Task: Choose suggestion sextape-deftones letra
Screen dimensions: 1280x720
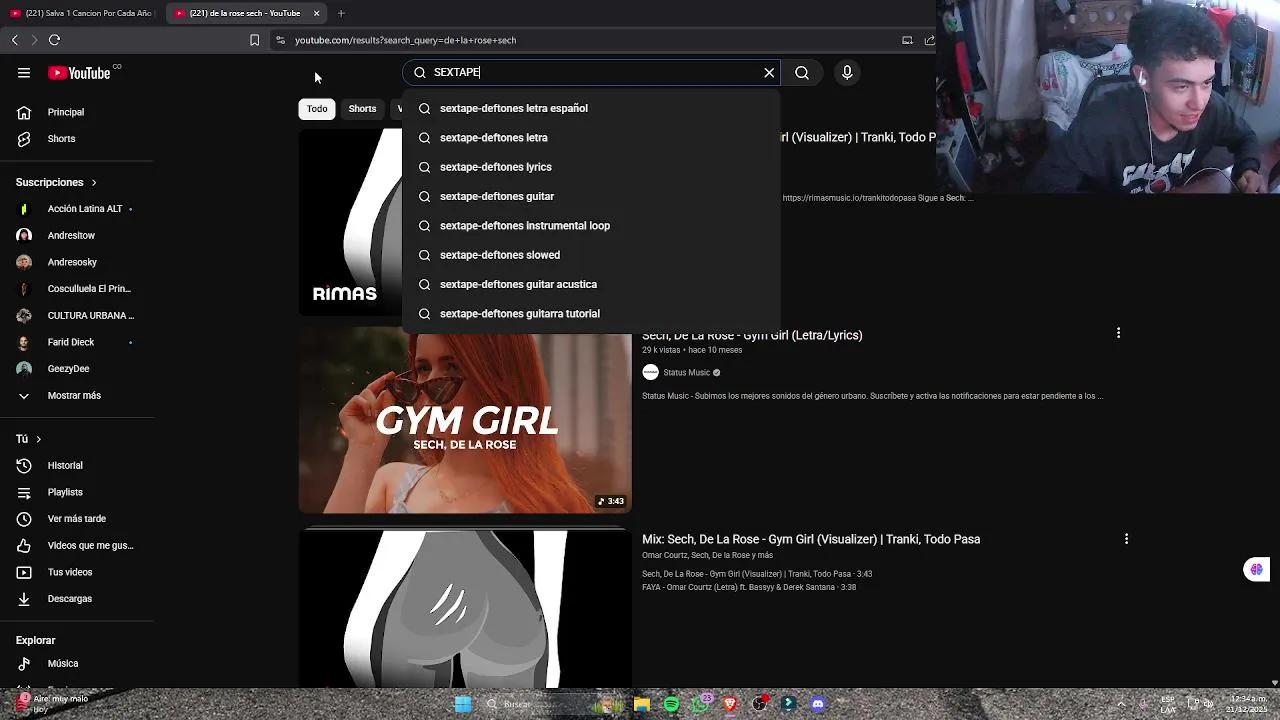Action: pos(591,137)
